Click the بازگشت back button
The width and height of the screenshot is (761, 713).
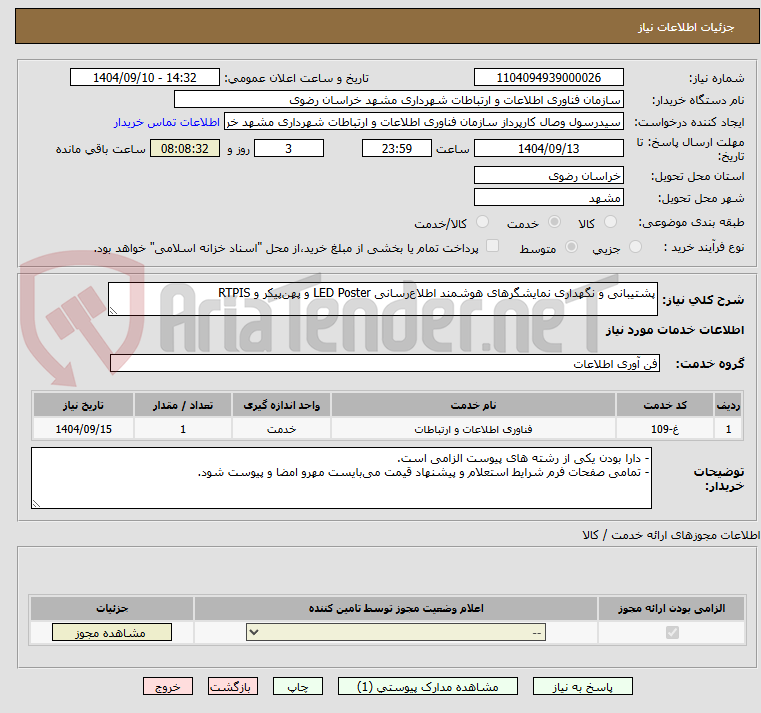233,688
